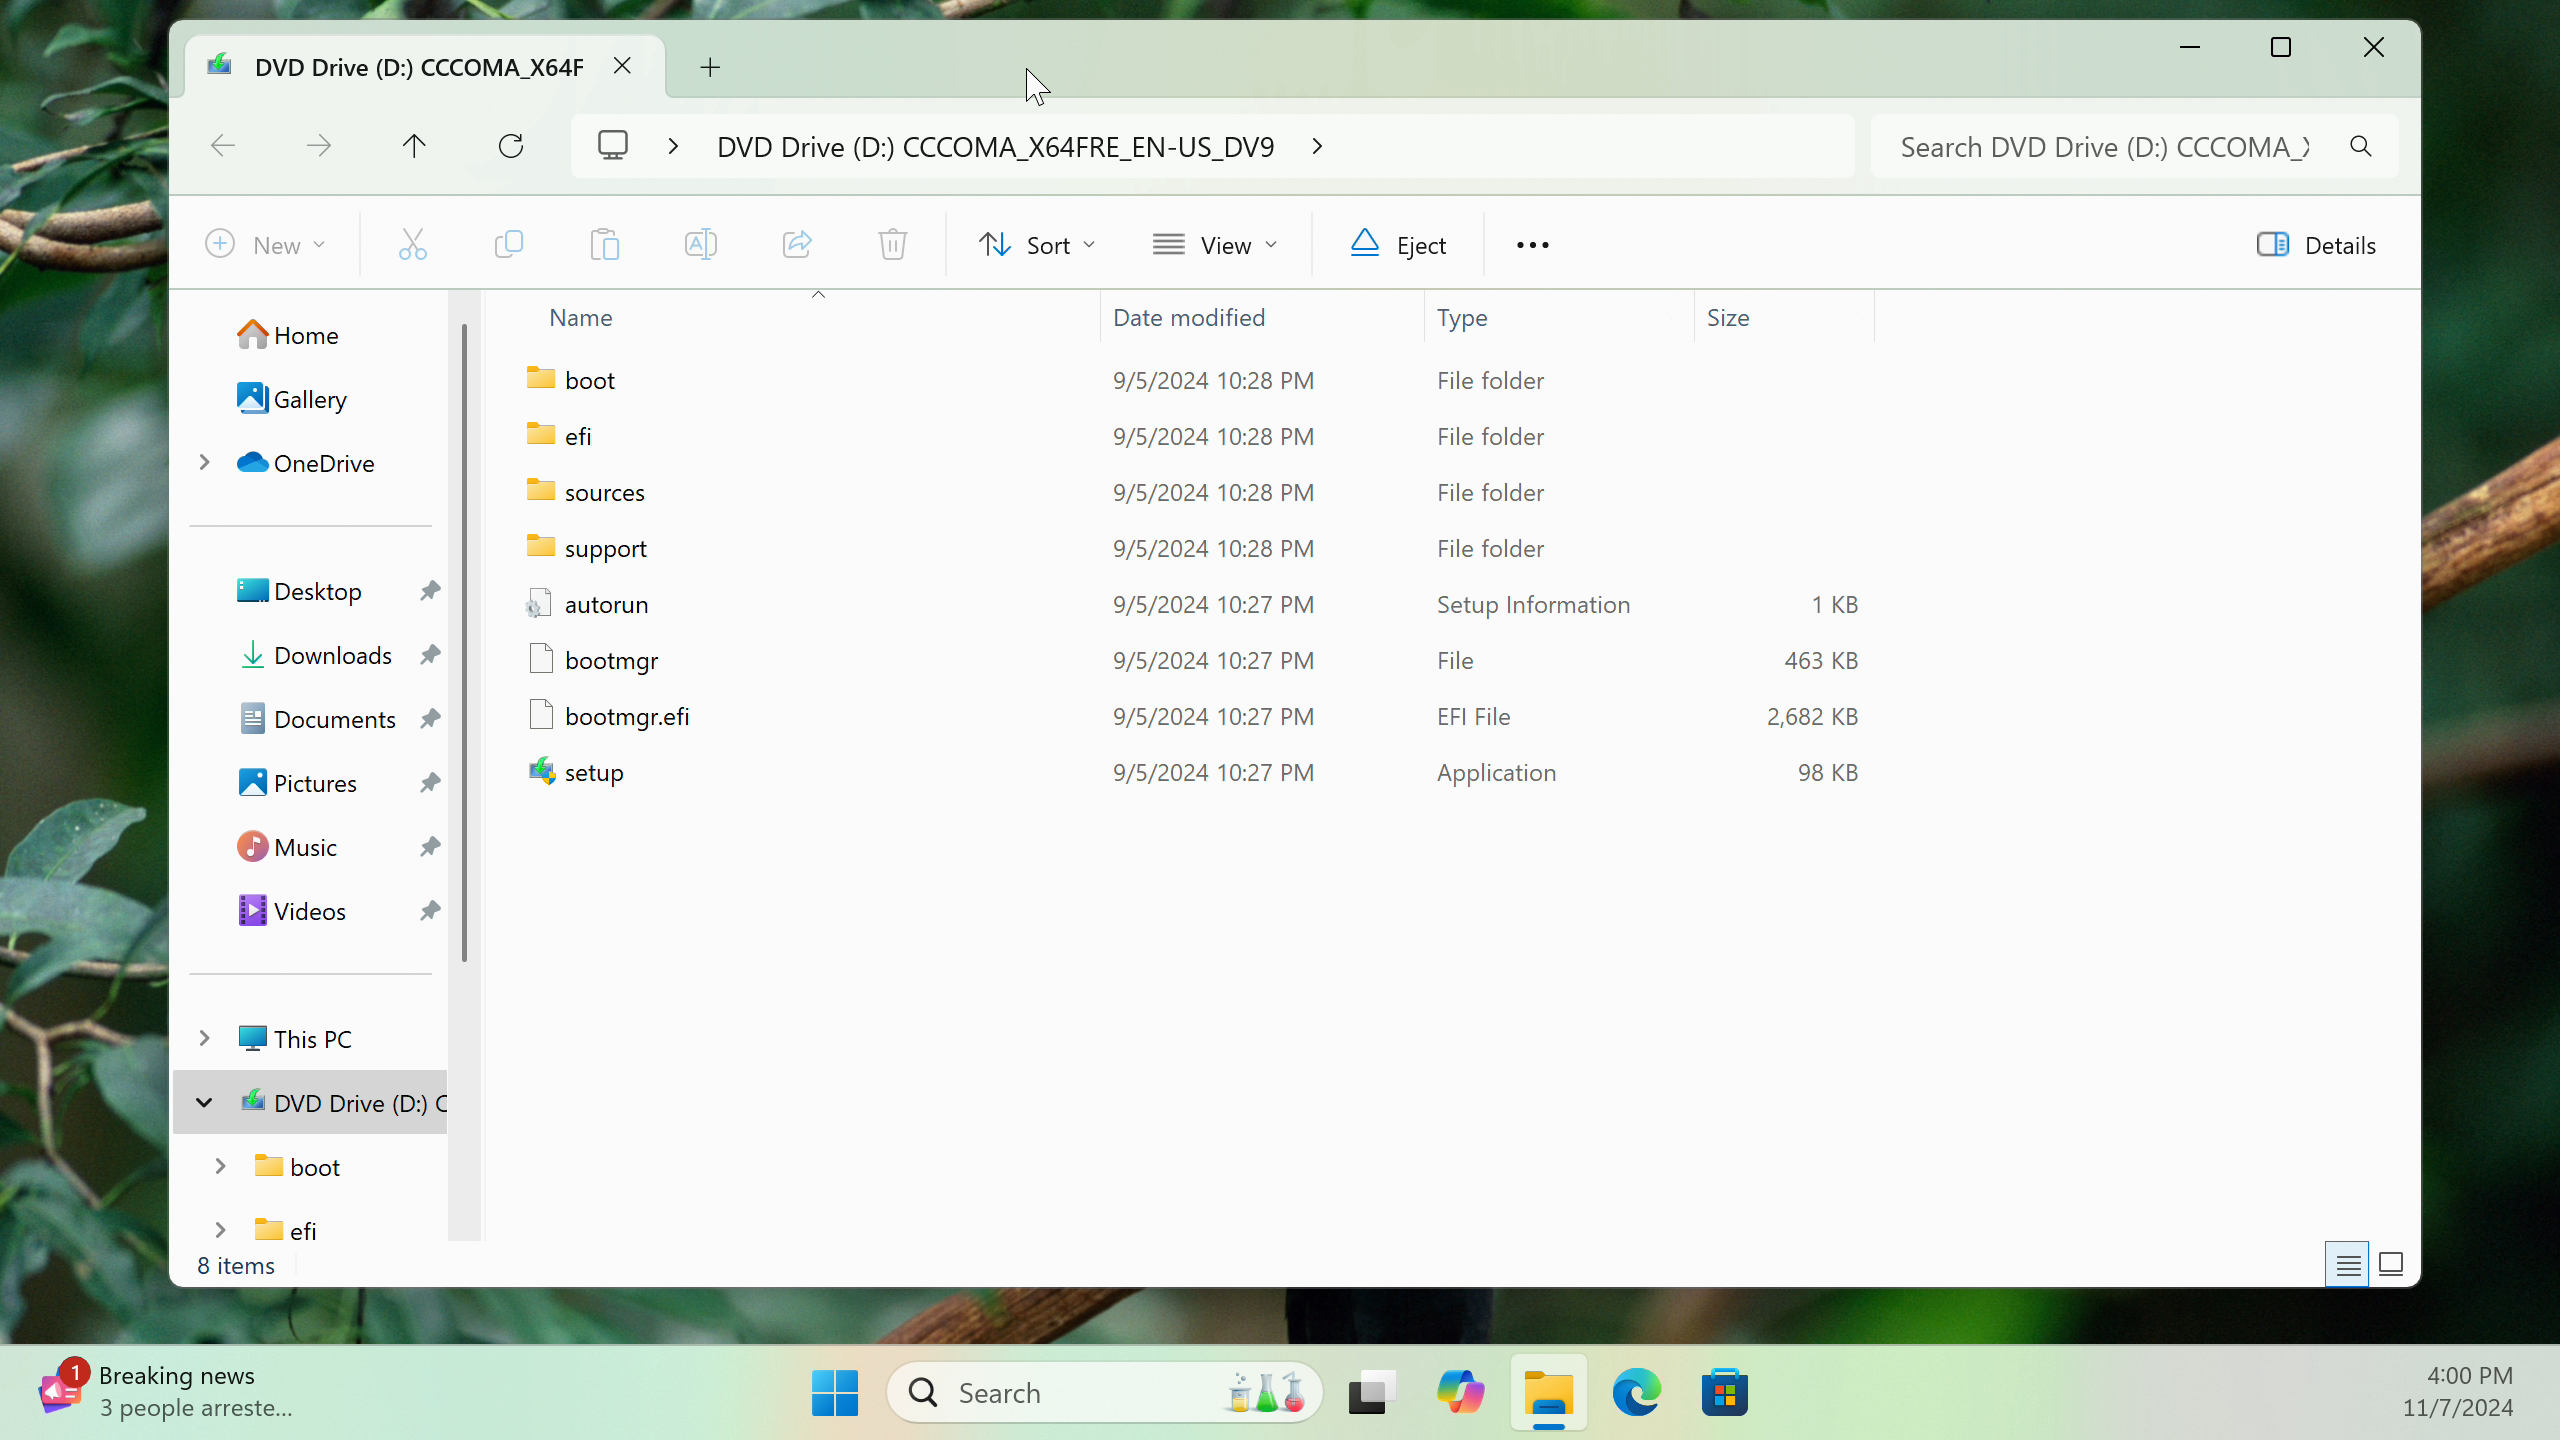The width and height of the screenshot is (2560, 1440).
Task: Click chevron after PC icon in address bar
Action: click(x=673, y=147)
